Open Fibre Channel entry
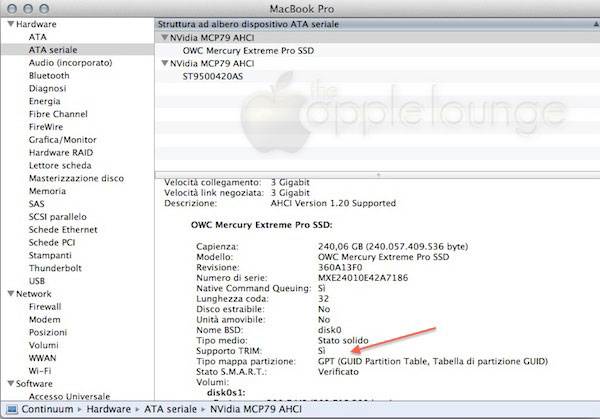The height and width of the screenshot is (419, 600). [x=58, y=114]
